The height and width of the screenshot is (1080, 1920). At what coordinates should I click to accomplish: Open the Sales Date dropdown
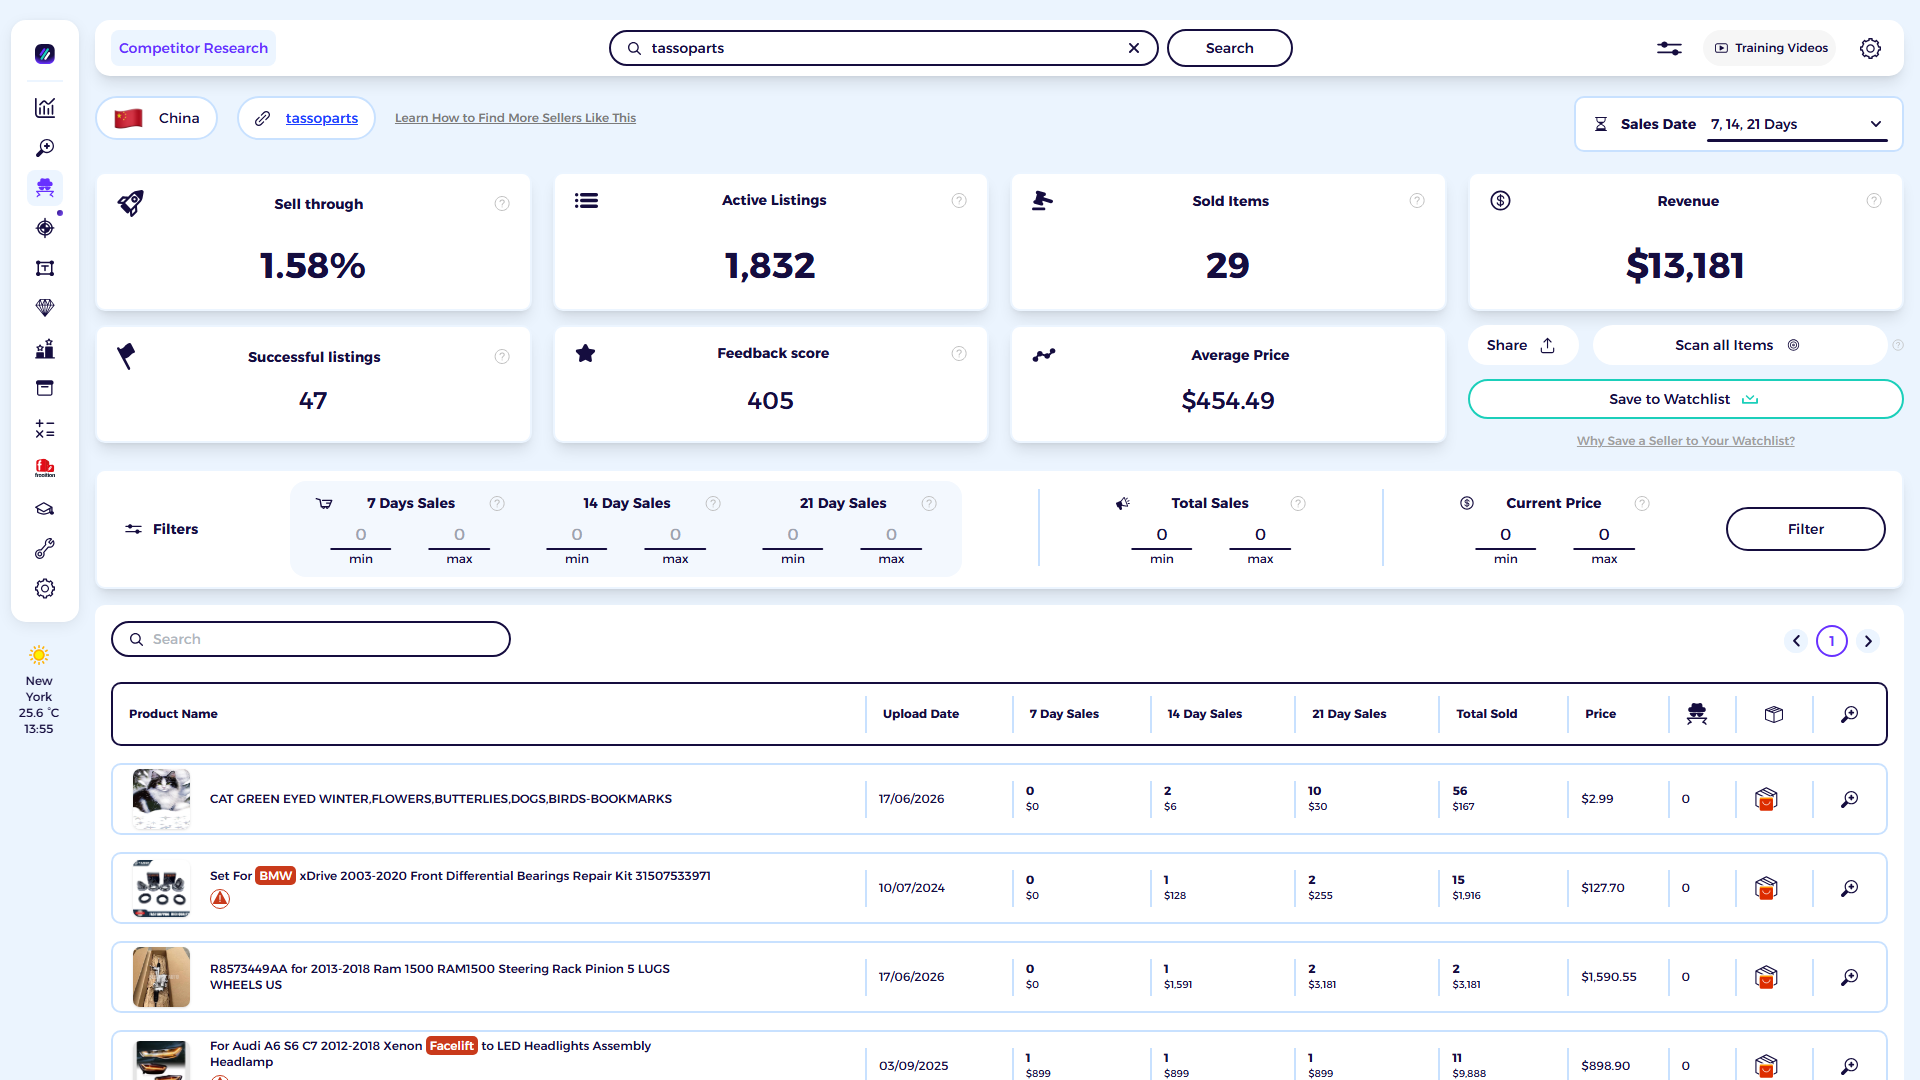click(1797, 125)
